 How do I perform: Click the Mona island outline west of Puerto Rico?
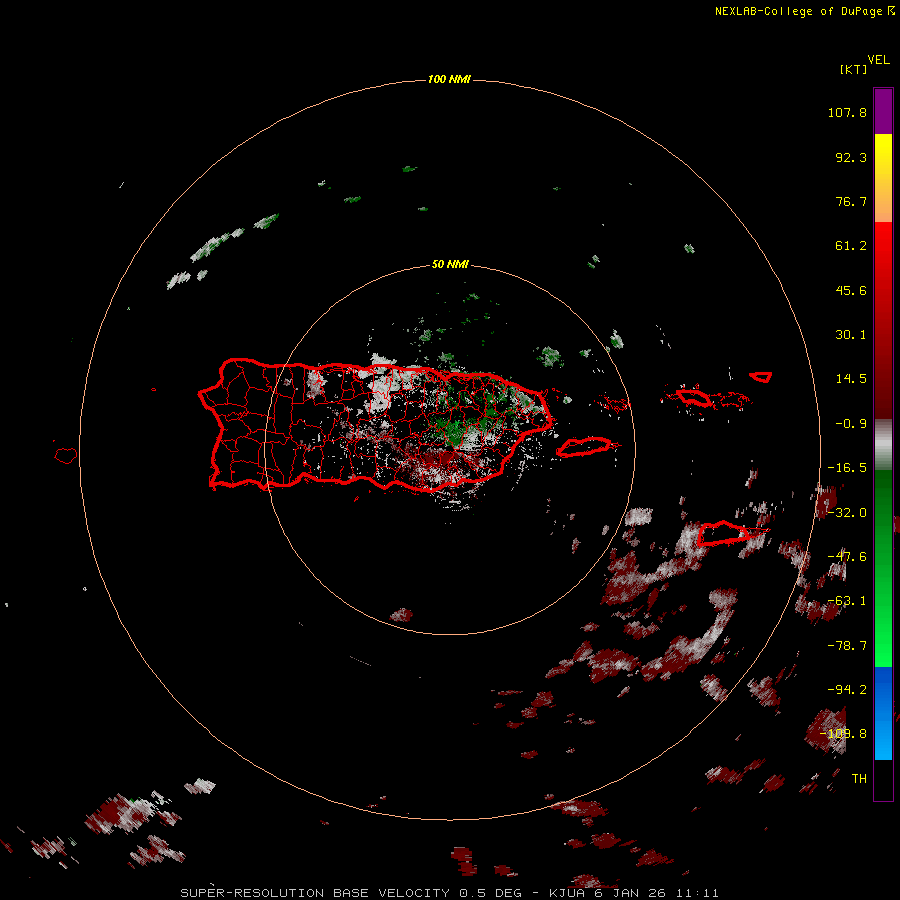coord(66,455)
